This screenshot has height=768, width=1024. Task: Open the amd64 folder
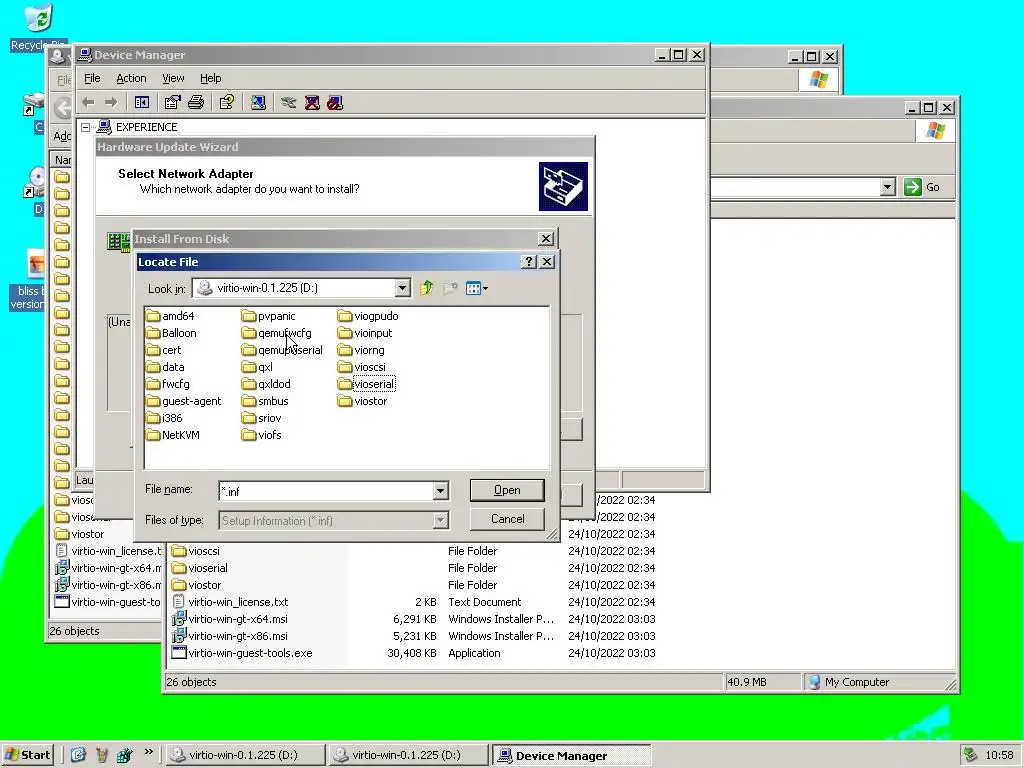170,316
